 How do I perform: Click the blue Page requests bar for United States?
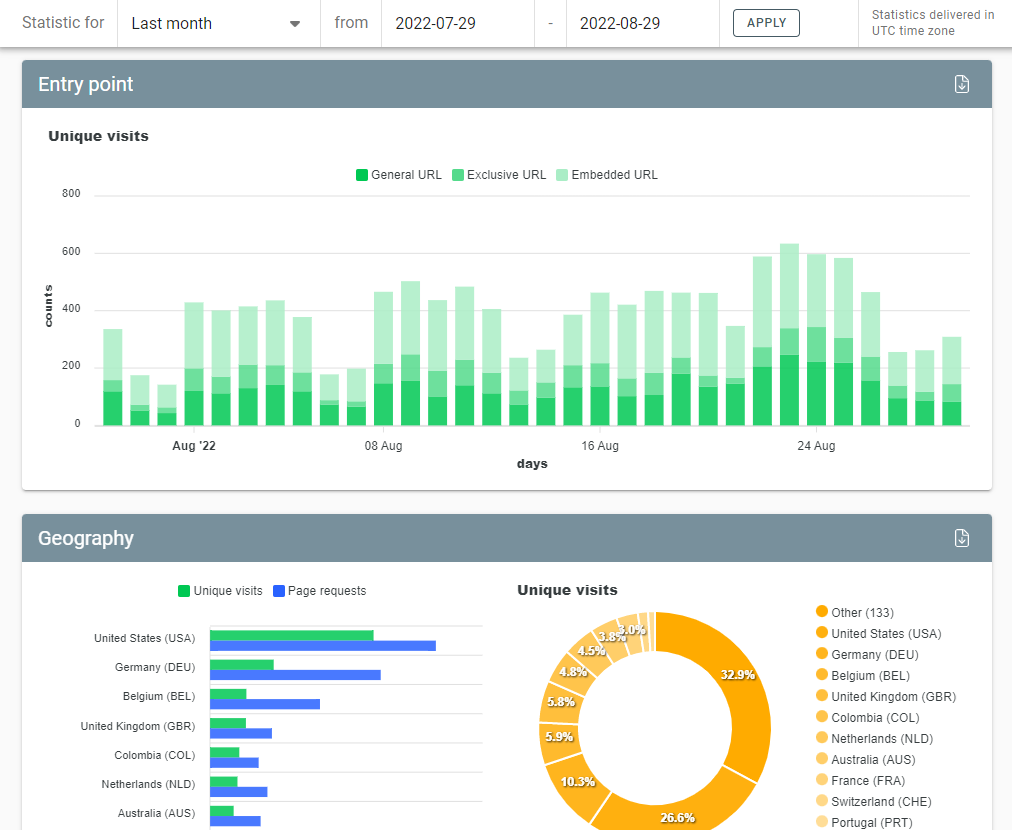[x=323, y=645]
